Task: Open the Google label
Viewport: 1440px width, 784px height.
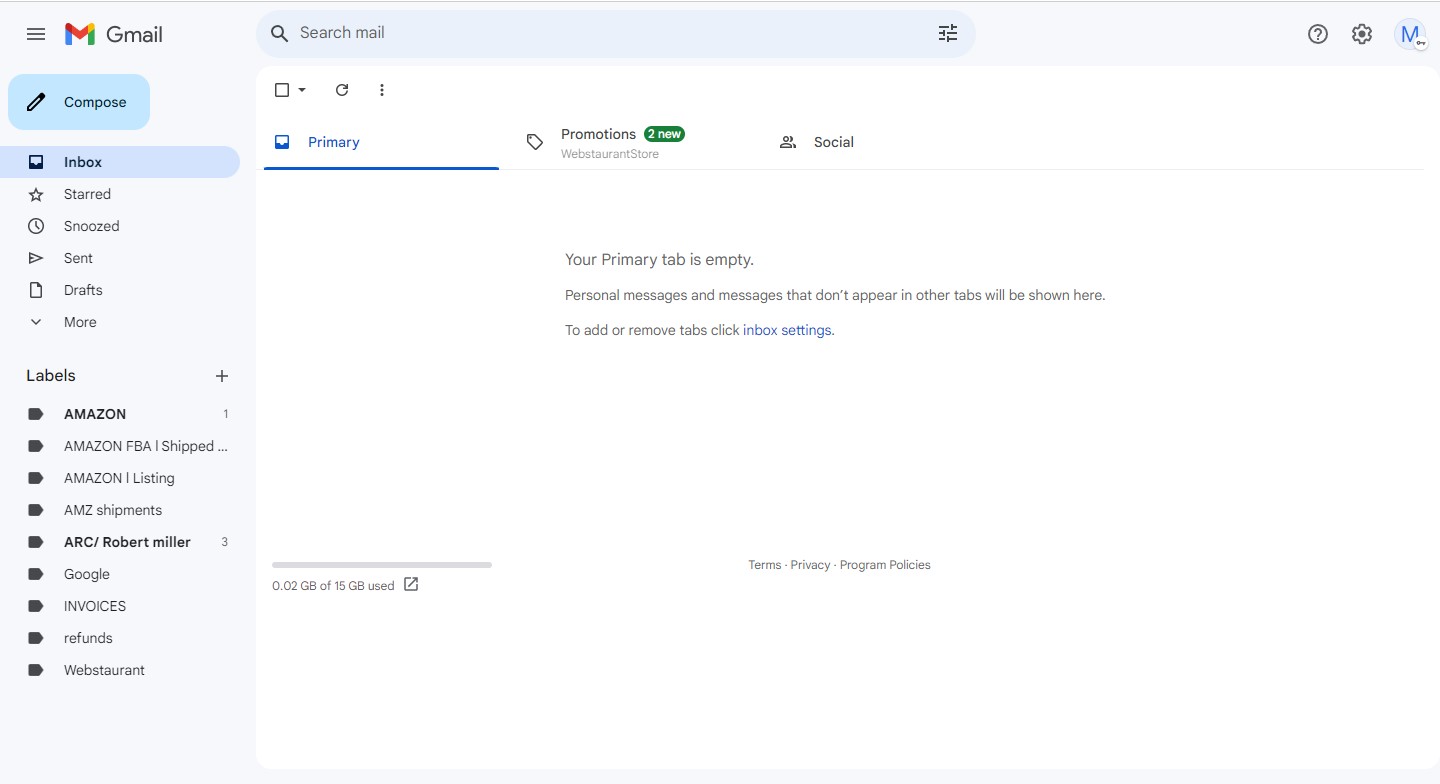Action: 120,574
